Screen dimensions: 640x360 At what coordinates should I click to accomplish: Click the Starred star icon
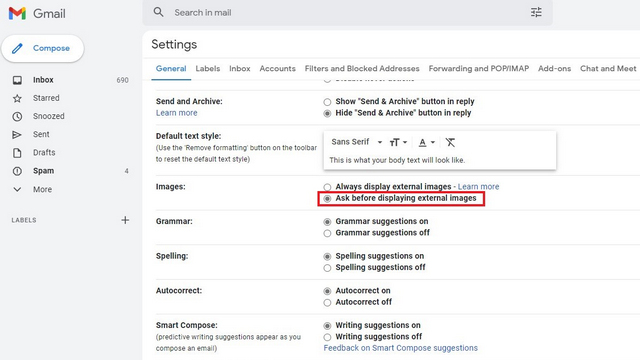coord(17,98)
